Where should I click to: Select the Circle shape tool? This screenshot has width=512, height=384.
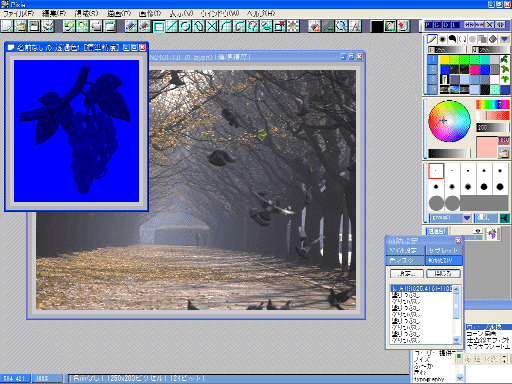click(x=185, y=26)
